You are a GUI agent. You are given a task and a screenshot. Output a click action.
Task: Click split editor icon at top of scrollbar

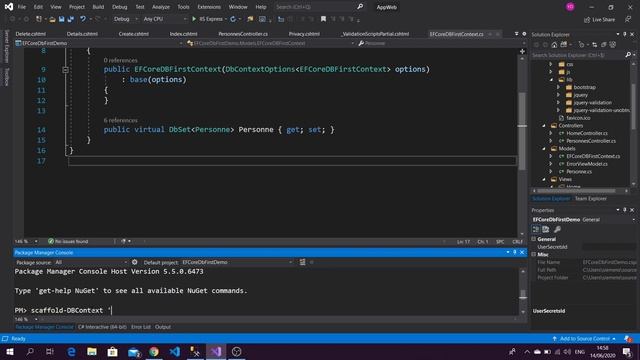click(522, 51)
